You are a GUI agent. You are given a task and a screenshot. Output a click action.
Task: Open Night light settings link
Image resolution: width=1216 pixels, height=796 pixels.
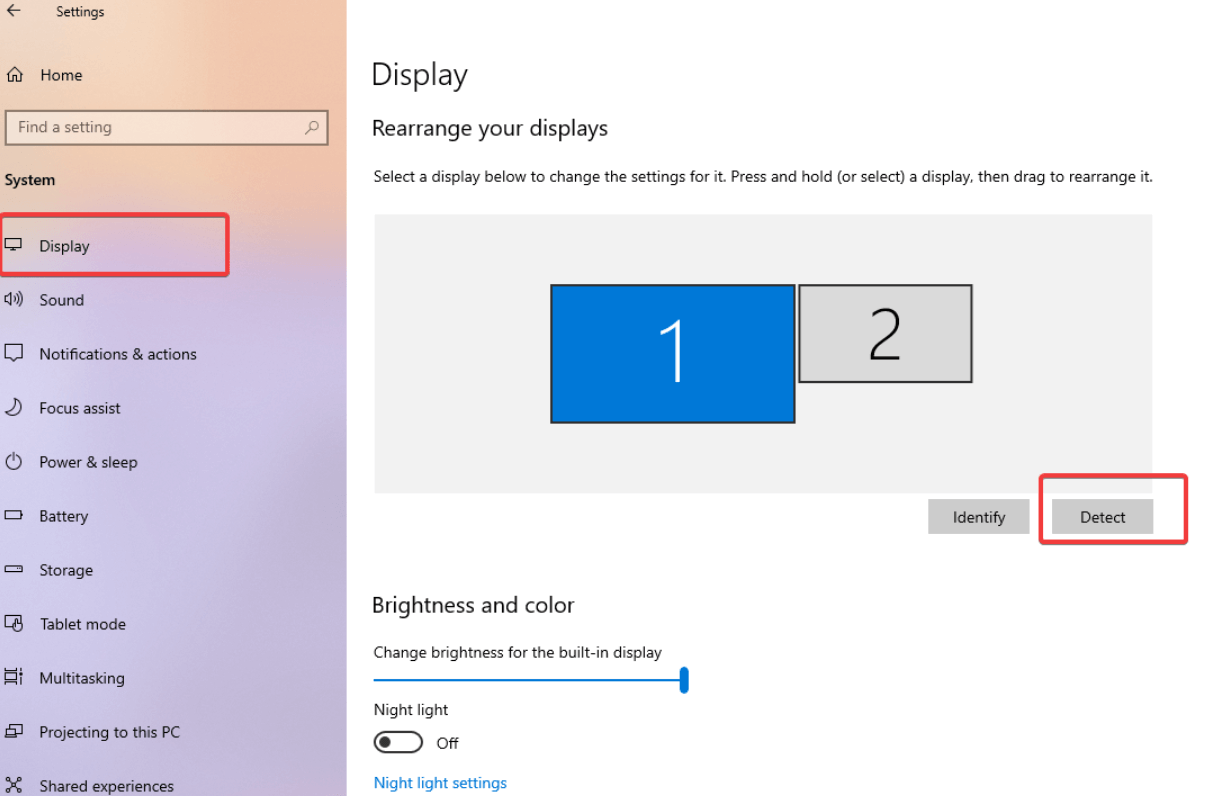click(440, 782)
